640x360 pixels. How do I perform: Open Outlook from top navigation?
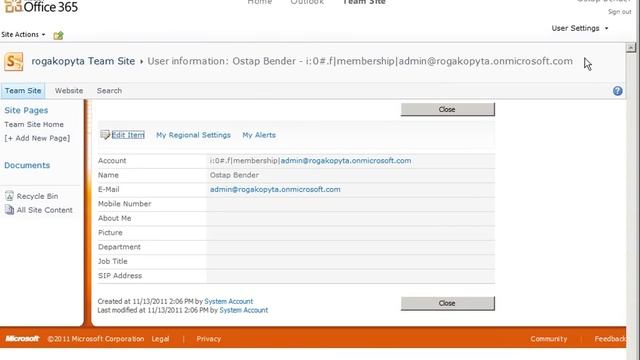(x=307, y=2)
